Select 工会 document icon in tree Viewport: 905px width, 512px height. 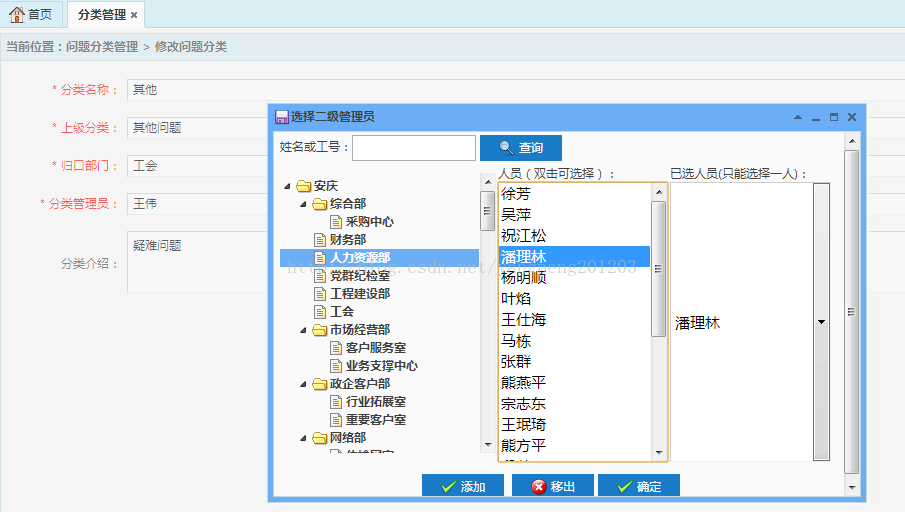click(320, 312)
